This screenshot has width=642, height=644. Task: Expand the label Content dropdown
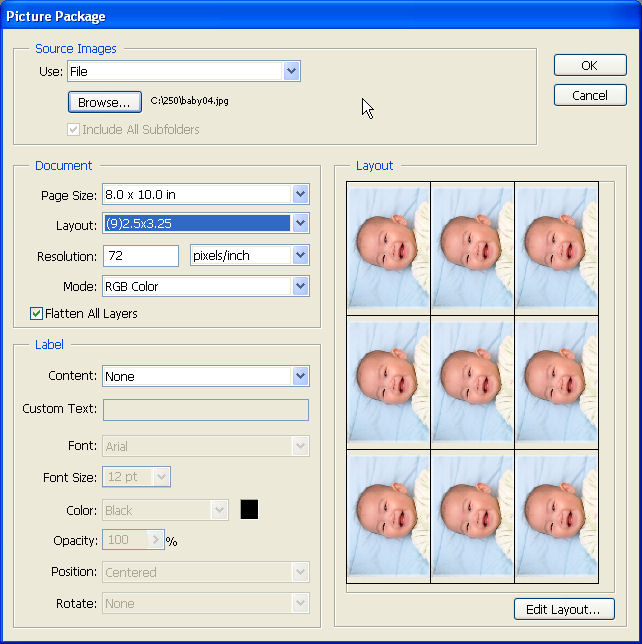pyautogui.click(x=300, y=377)
